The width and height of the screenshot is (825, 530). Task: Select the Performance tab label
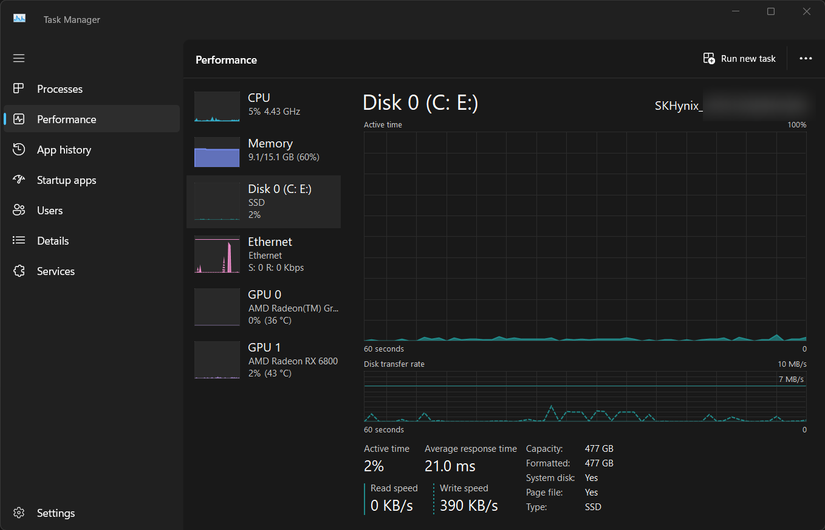pyautogui.click(x=66, y=119)
